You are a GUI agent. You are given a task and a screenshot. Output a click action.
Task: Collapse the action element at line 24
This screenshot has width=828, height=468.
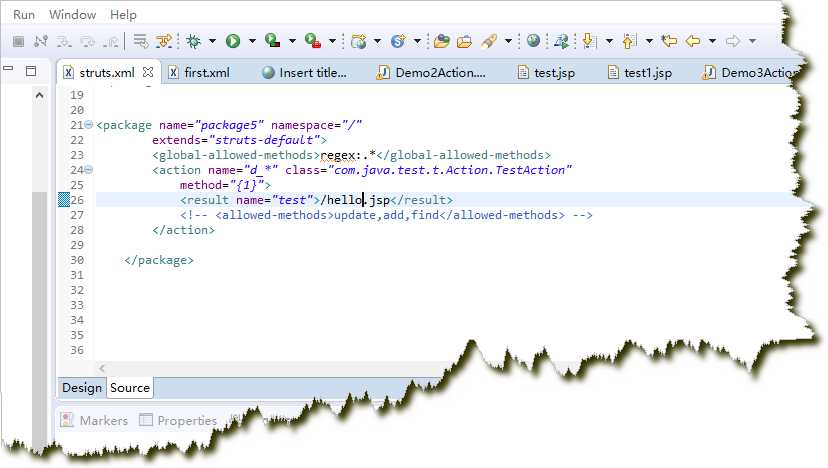[89, 170]
